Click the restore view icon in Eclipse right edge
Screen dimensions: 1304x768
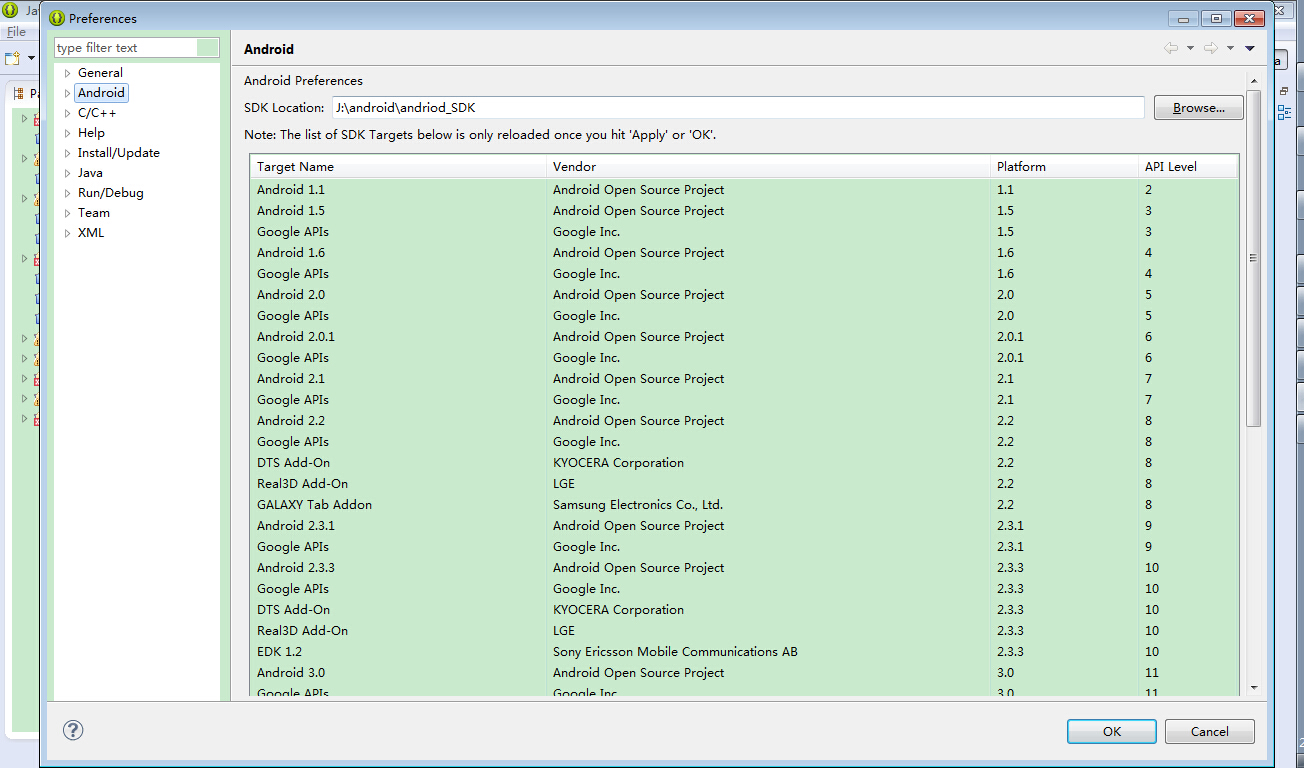pyautogui.click(x=1284, y=90)
